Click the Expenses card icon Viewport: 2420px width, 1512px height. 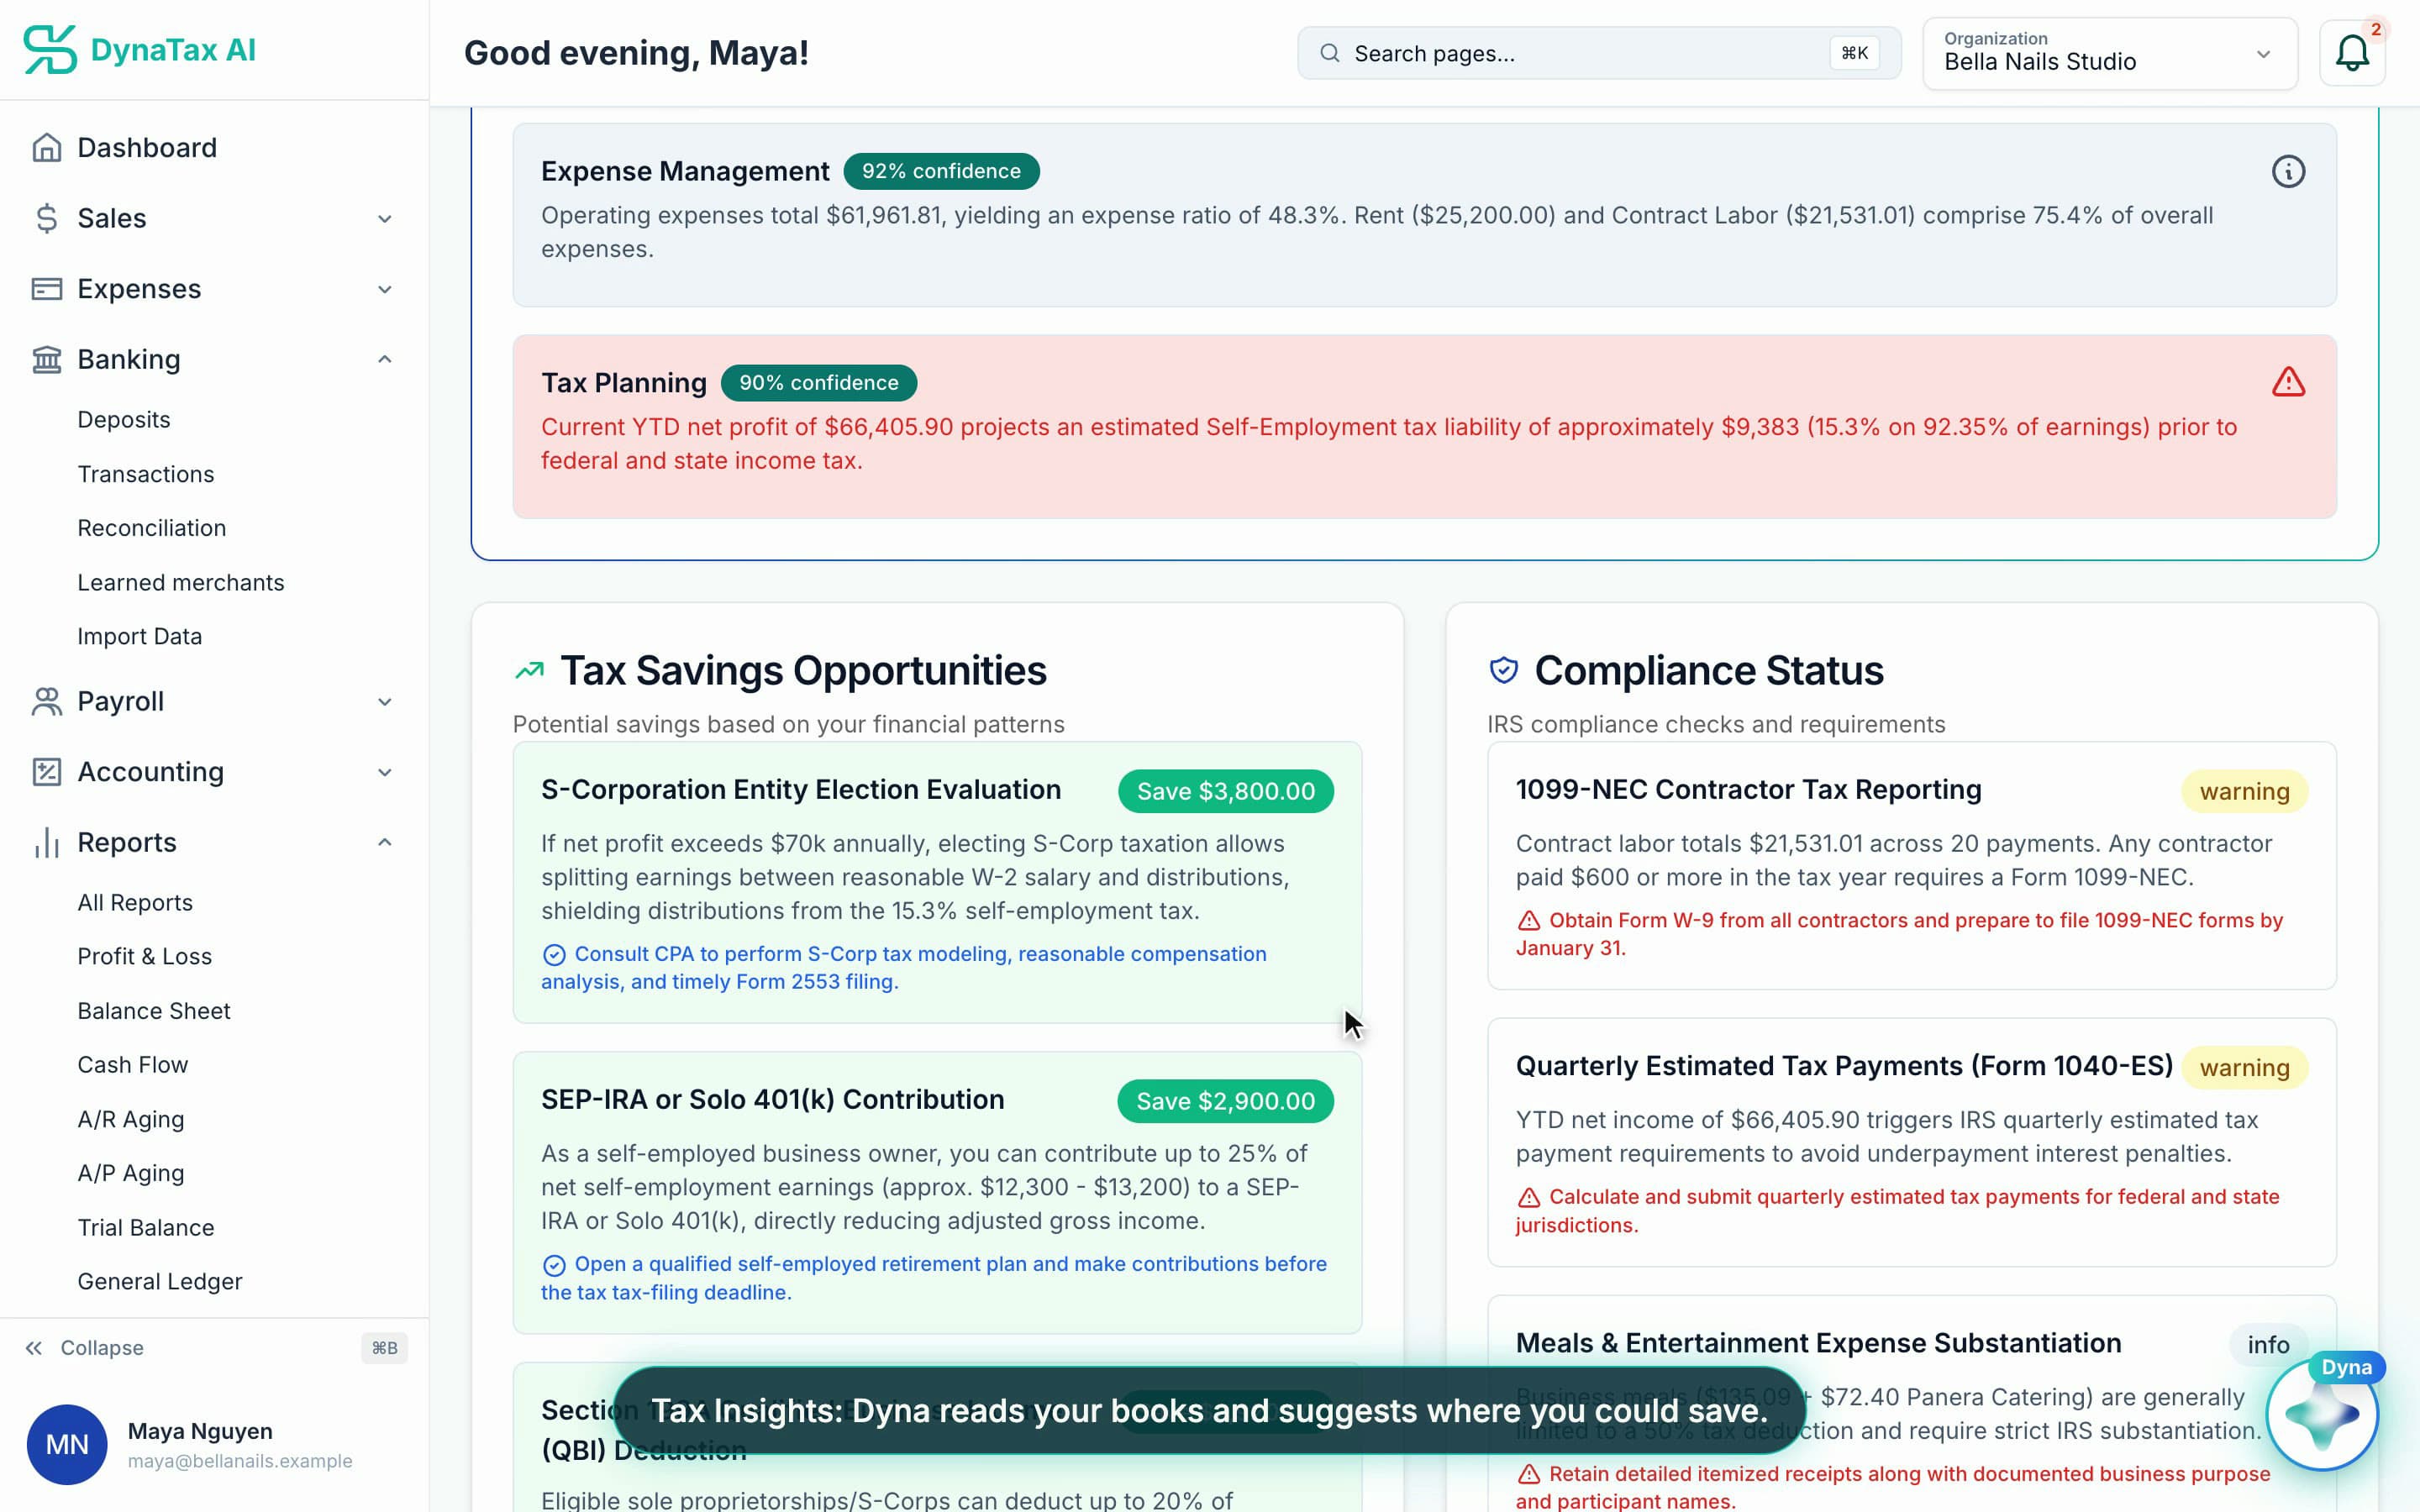tap(47, 289)
